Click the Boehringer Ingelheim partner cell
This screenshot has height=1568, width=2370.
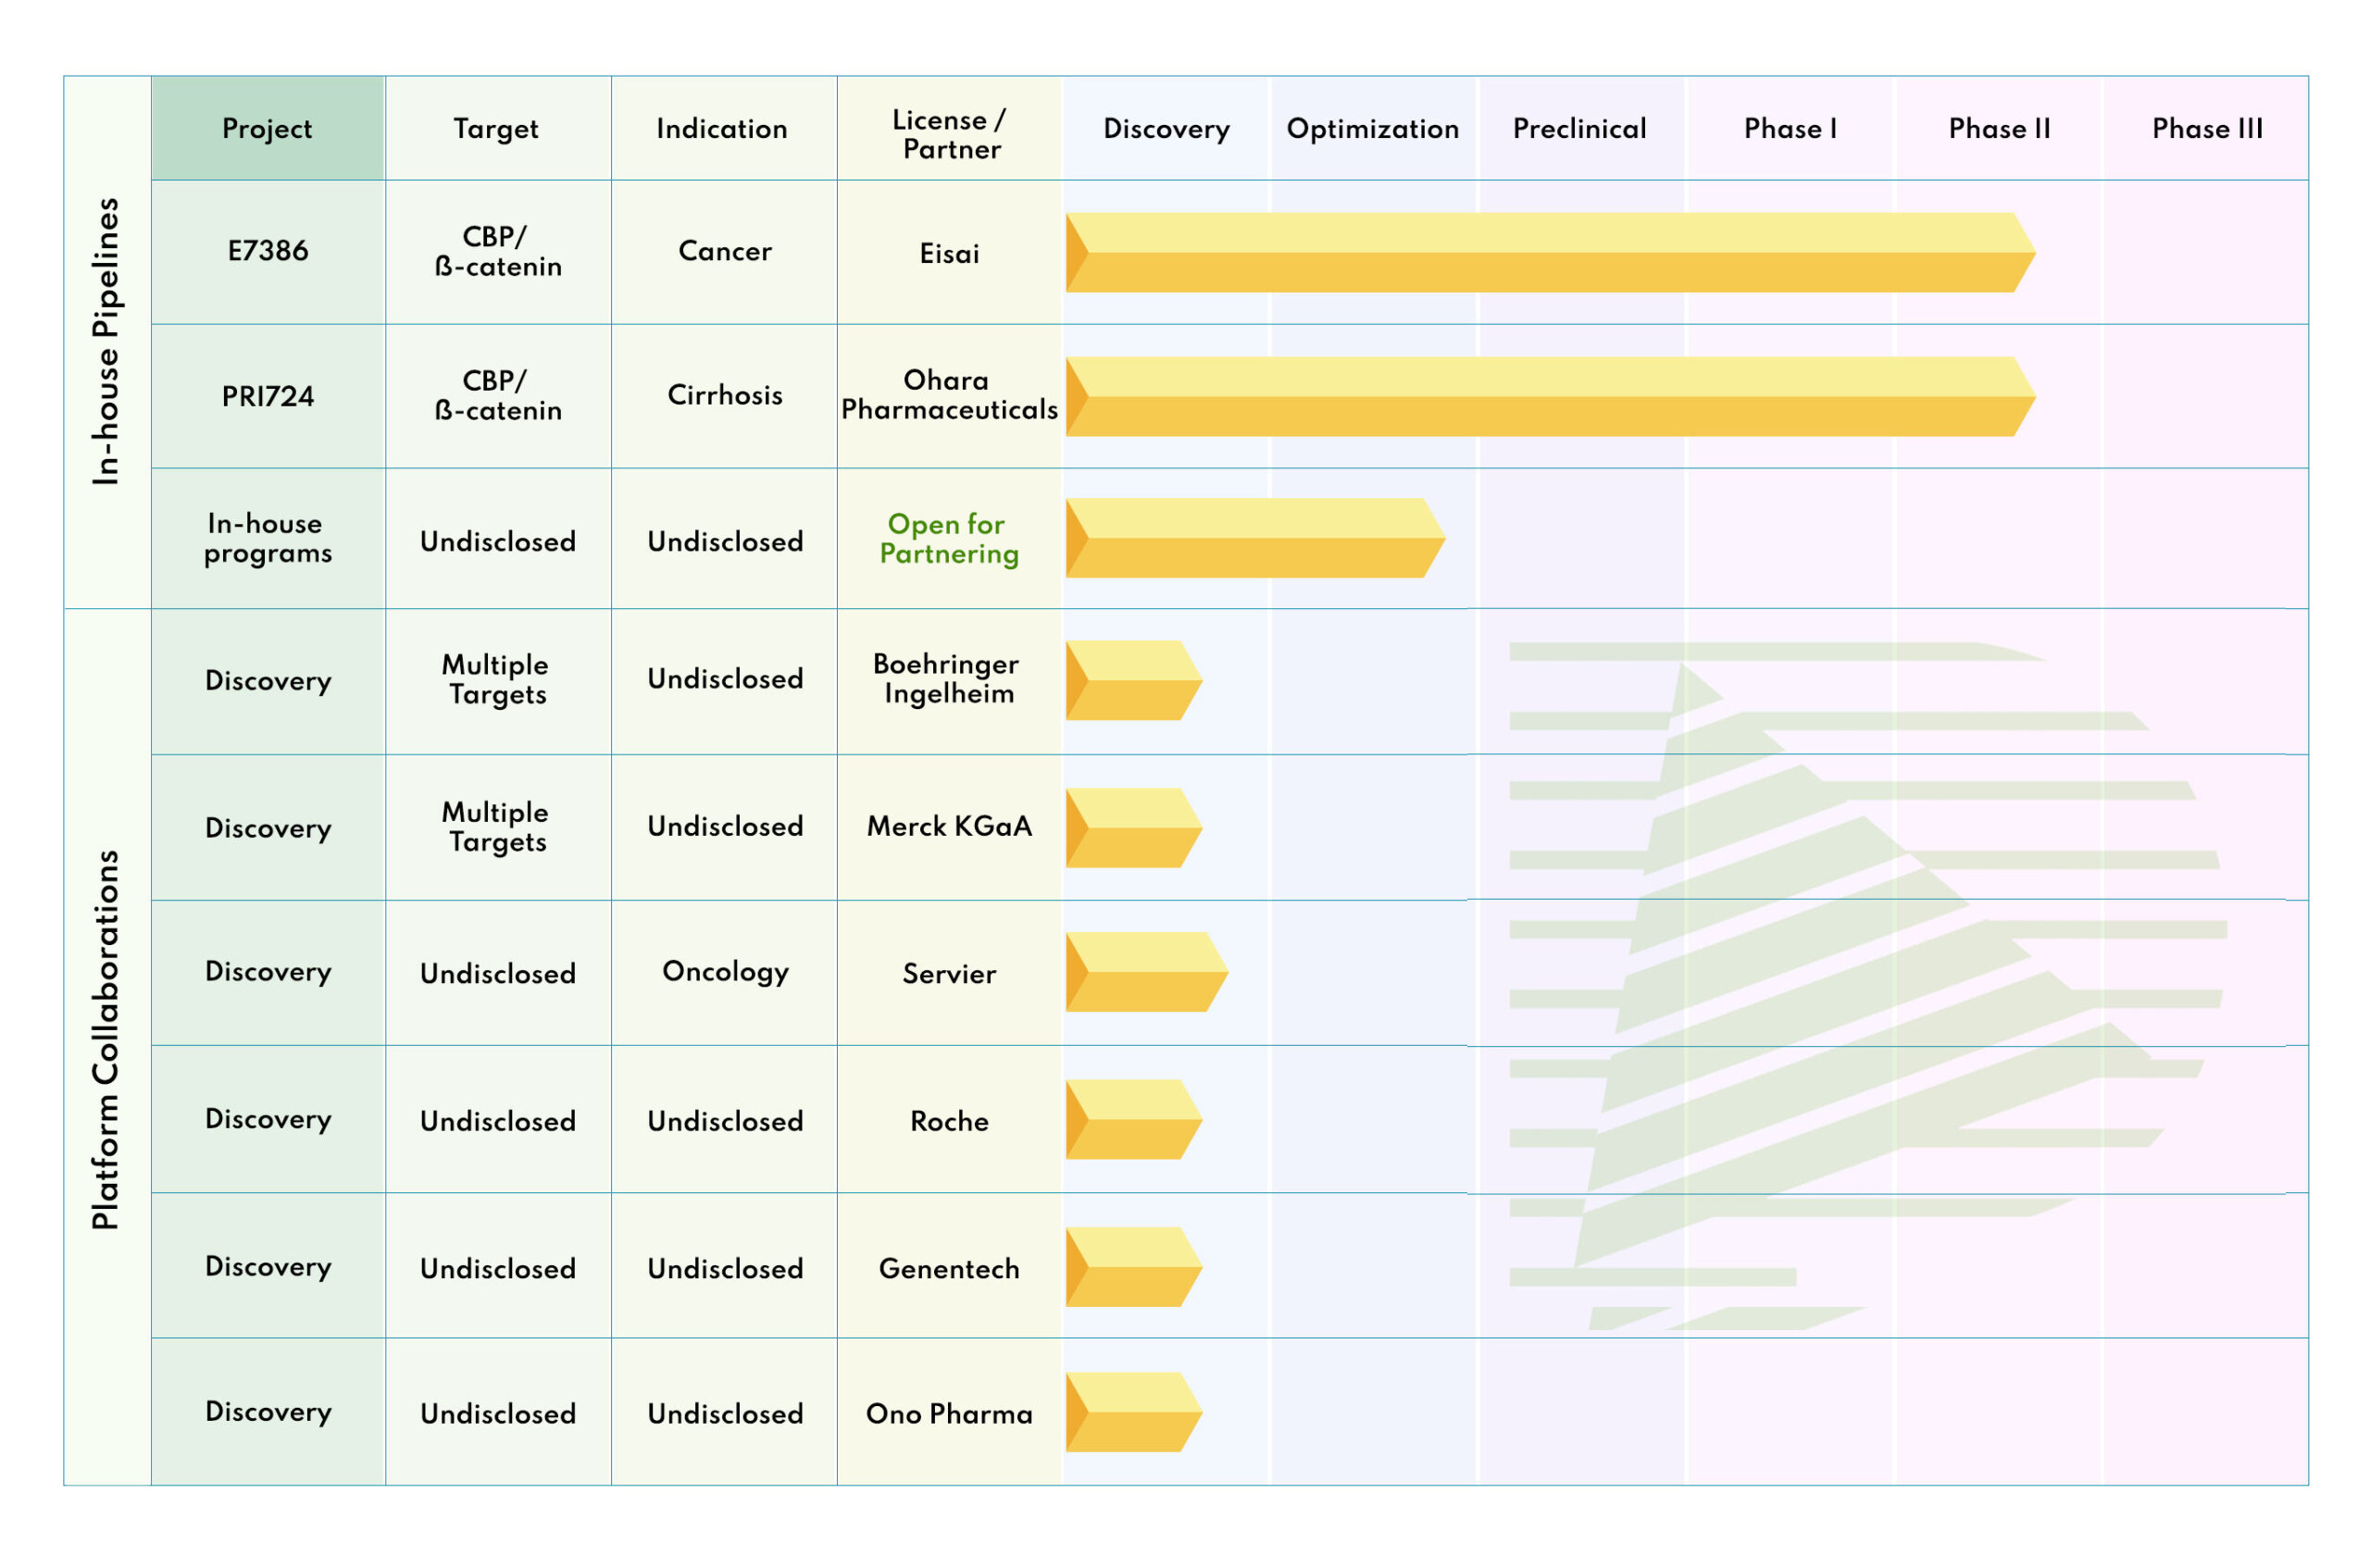950,679
